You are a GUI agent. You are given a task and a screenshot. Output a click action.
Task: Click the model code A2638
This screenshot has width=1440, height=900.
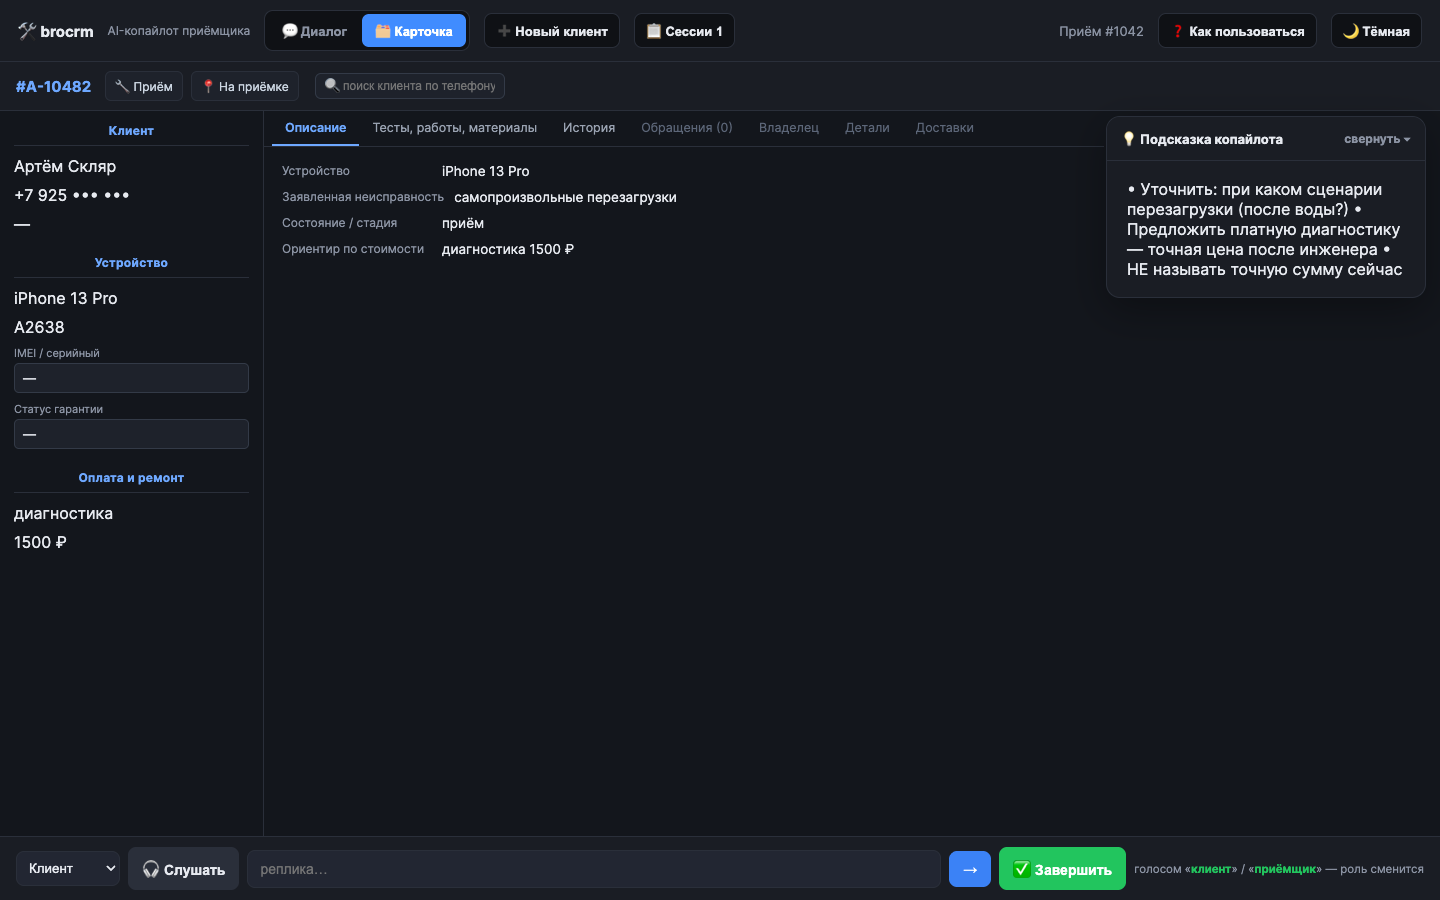tap(39, 327)
